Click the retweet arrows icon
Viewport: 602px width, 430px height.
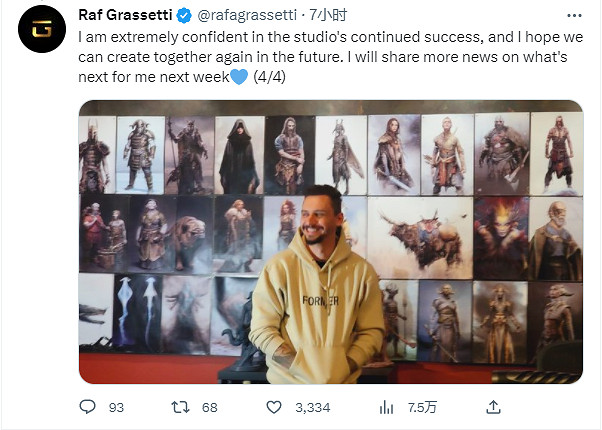coord(181,407)
